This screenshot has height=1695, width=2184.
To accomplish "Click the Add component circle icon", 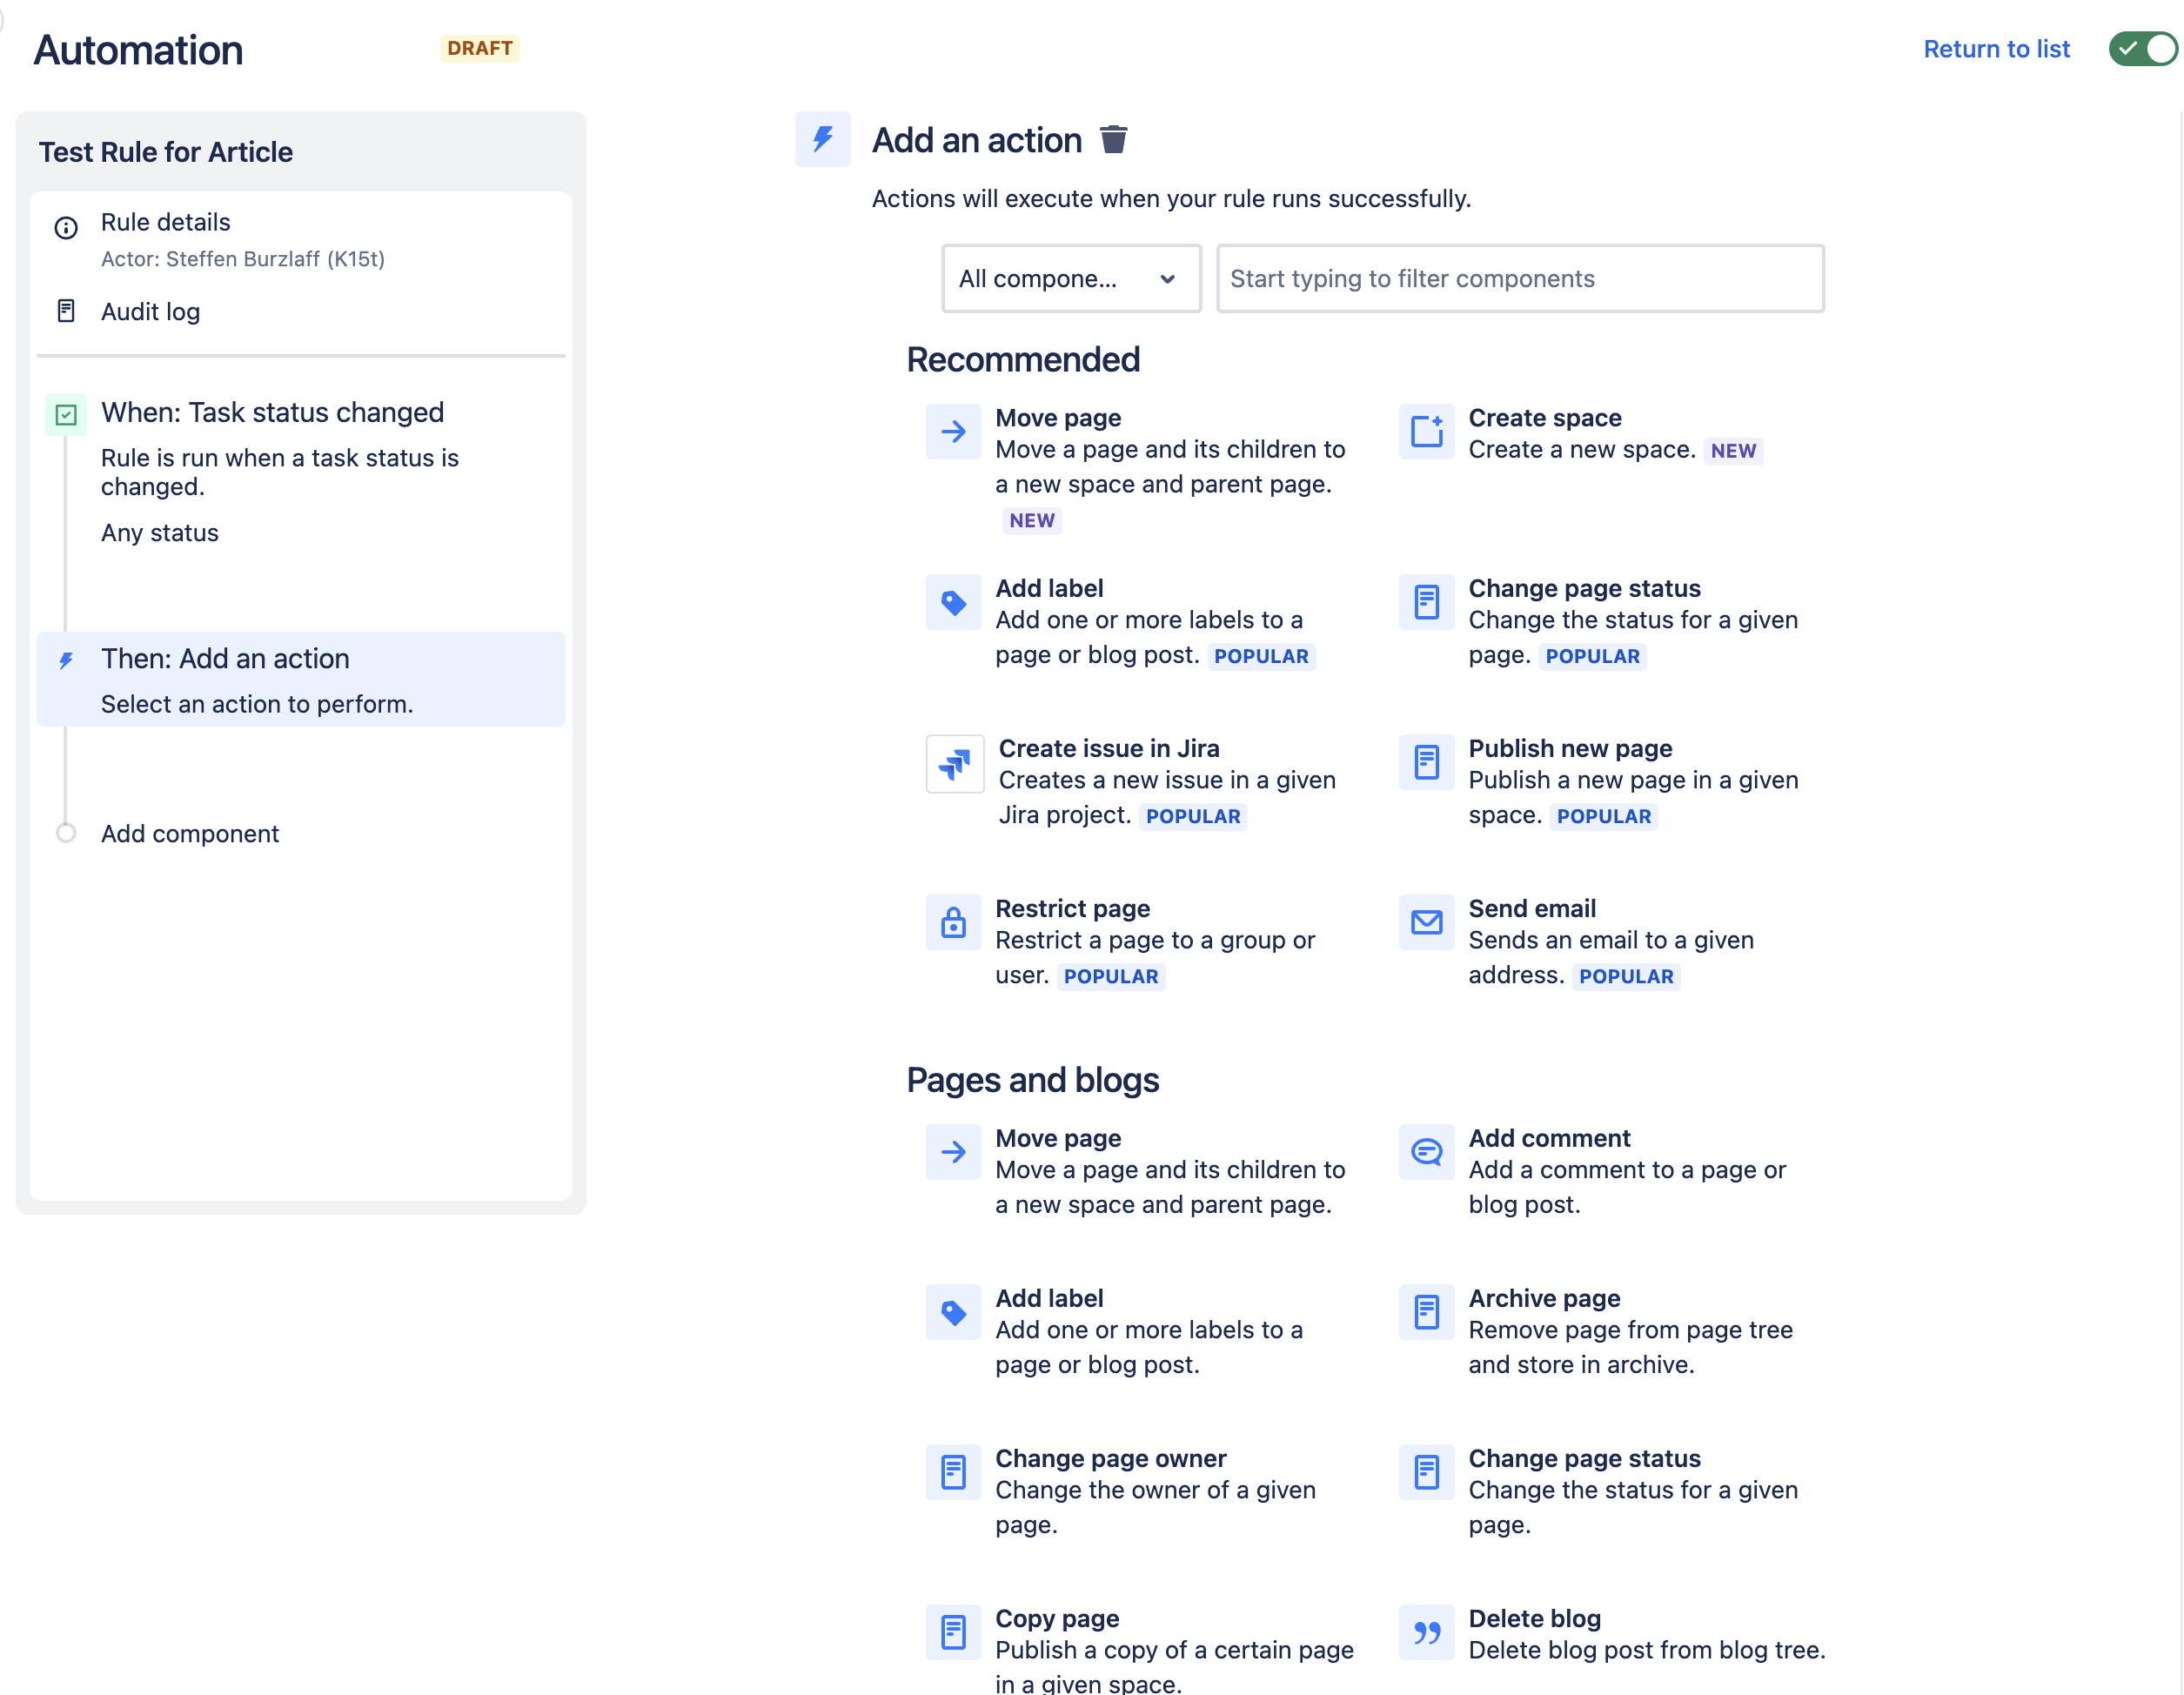I will (66, 833).
